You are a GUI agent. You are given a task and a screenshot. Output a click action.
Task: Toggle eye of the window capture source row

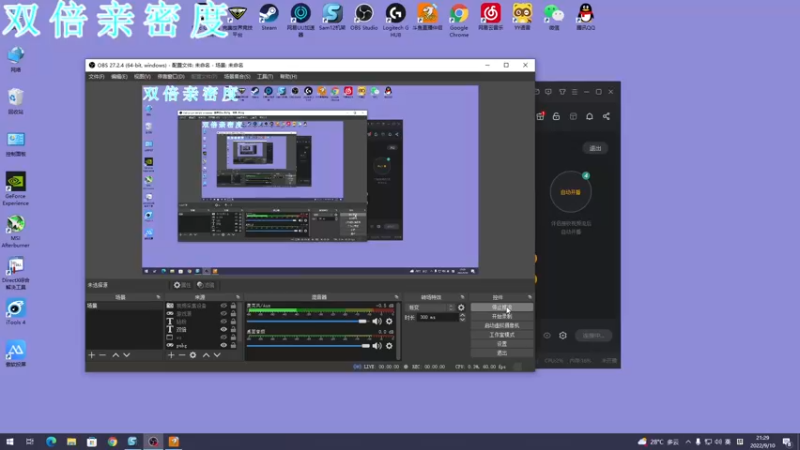click(223, 337)
